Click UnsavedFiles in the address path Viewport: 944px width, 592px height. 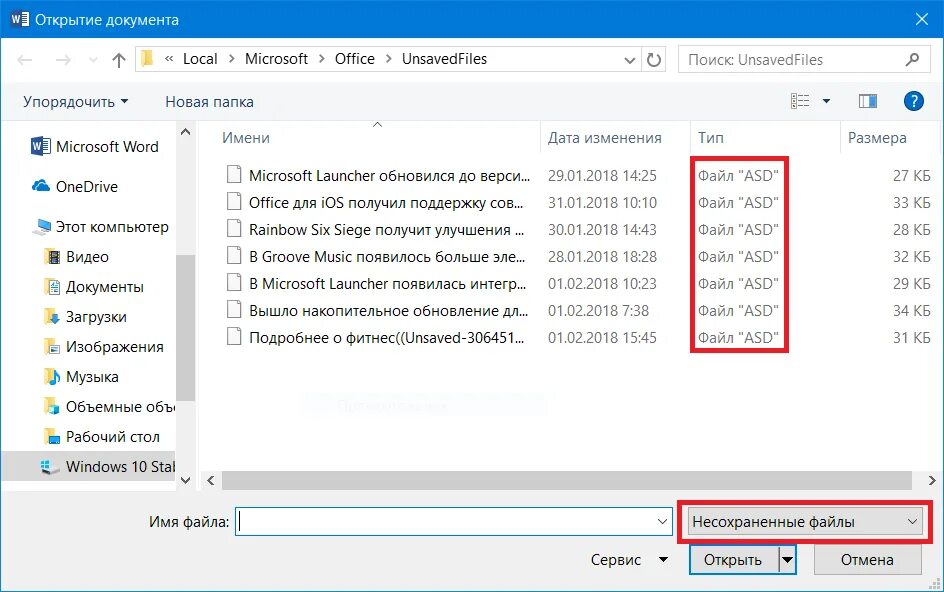coord(444,59)
